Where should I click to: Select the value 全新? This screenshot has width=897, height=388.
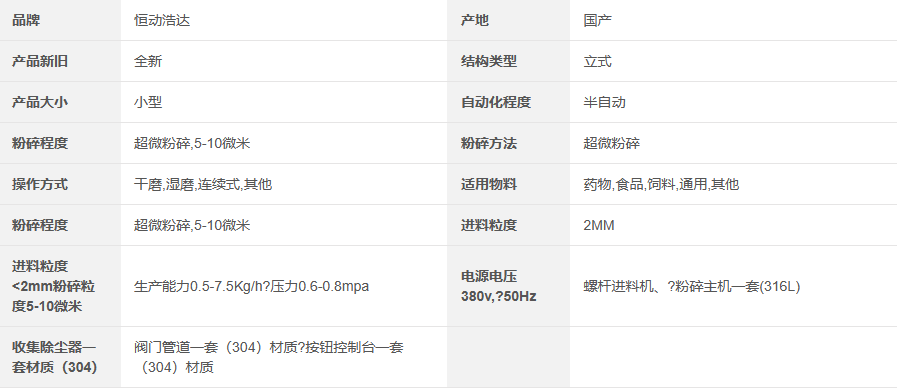tap(148, 61)
